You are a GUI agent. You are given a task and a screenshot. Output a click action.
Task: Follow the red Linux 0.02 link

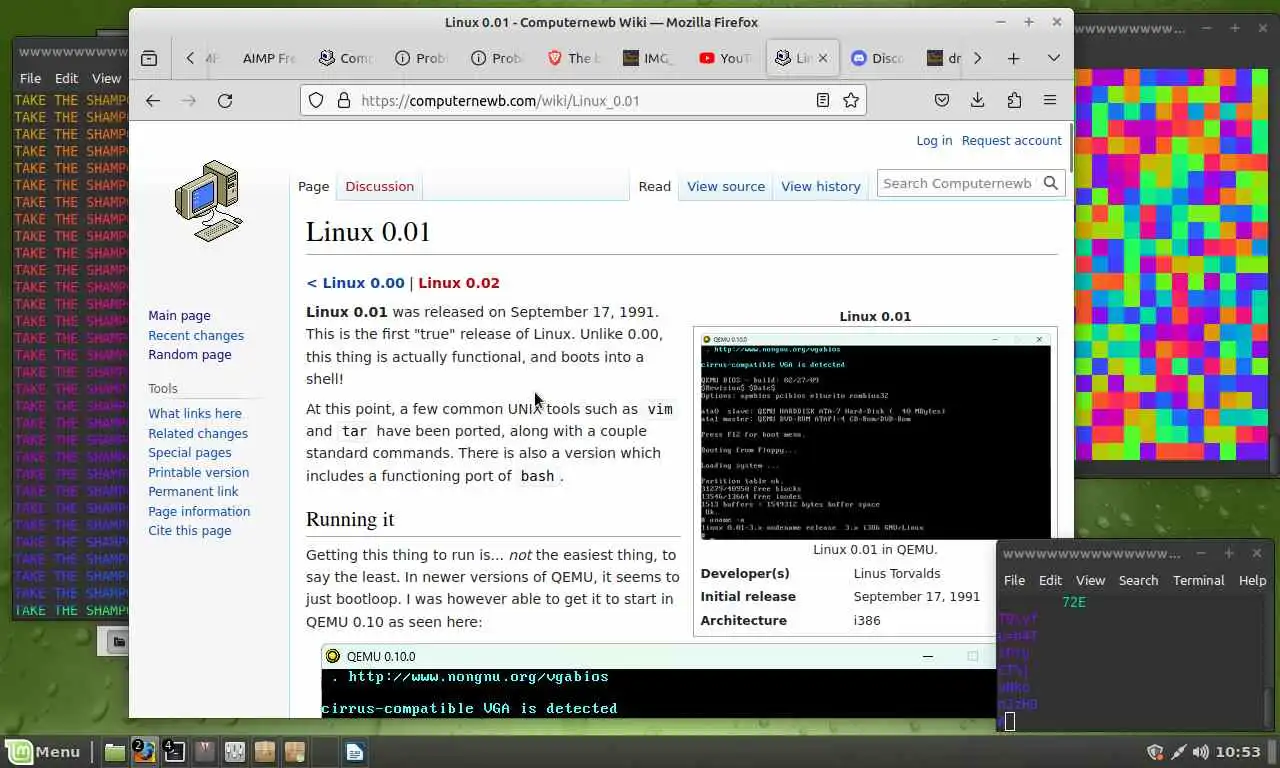458,283
